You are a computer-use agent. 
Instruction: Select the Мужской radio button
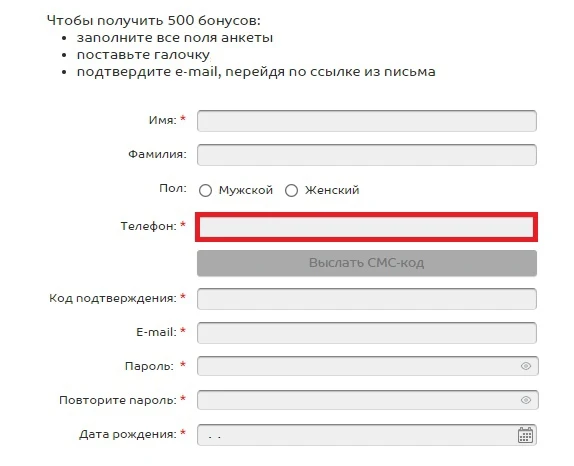coord(205,190)
